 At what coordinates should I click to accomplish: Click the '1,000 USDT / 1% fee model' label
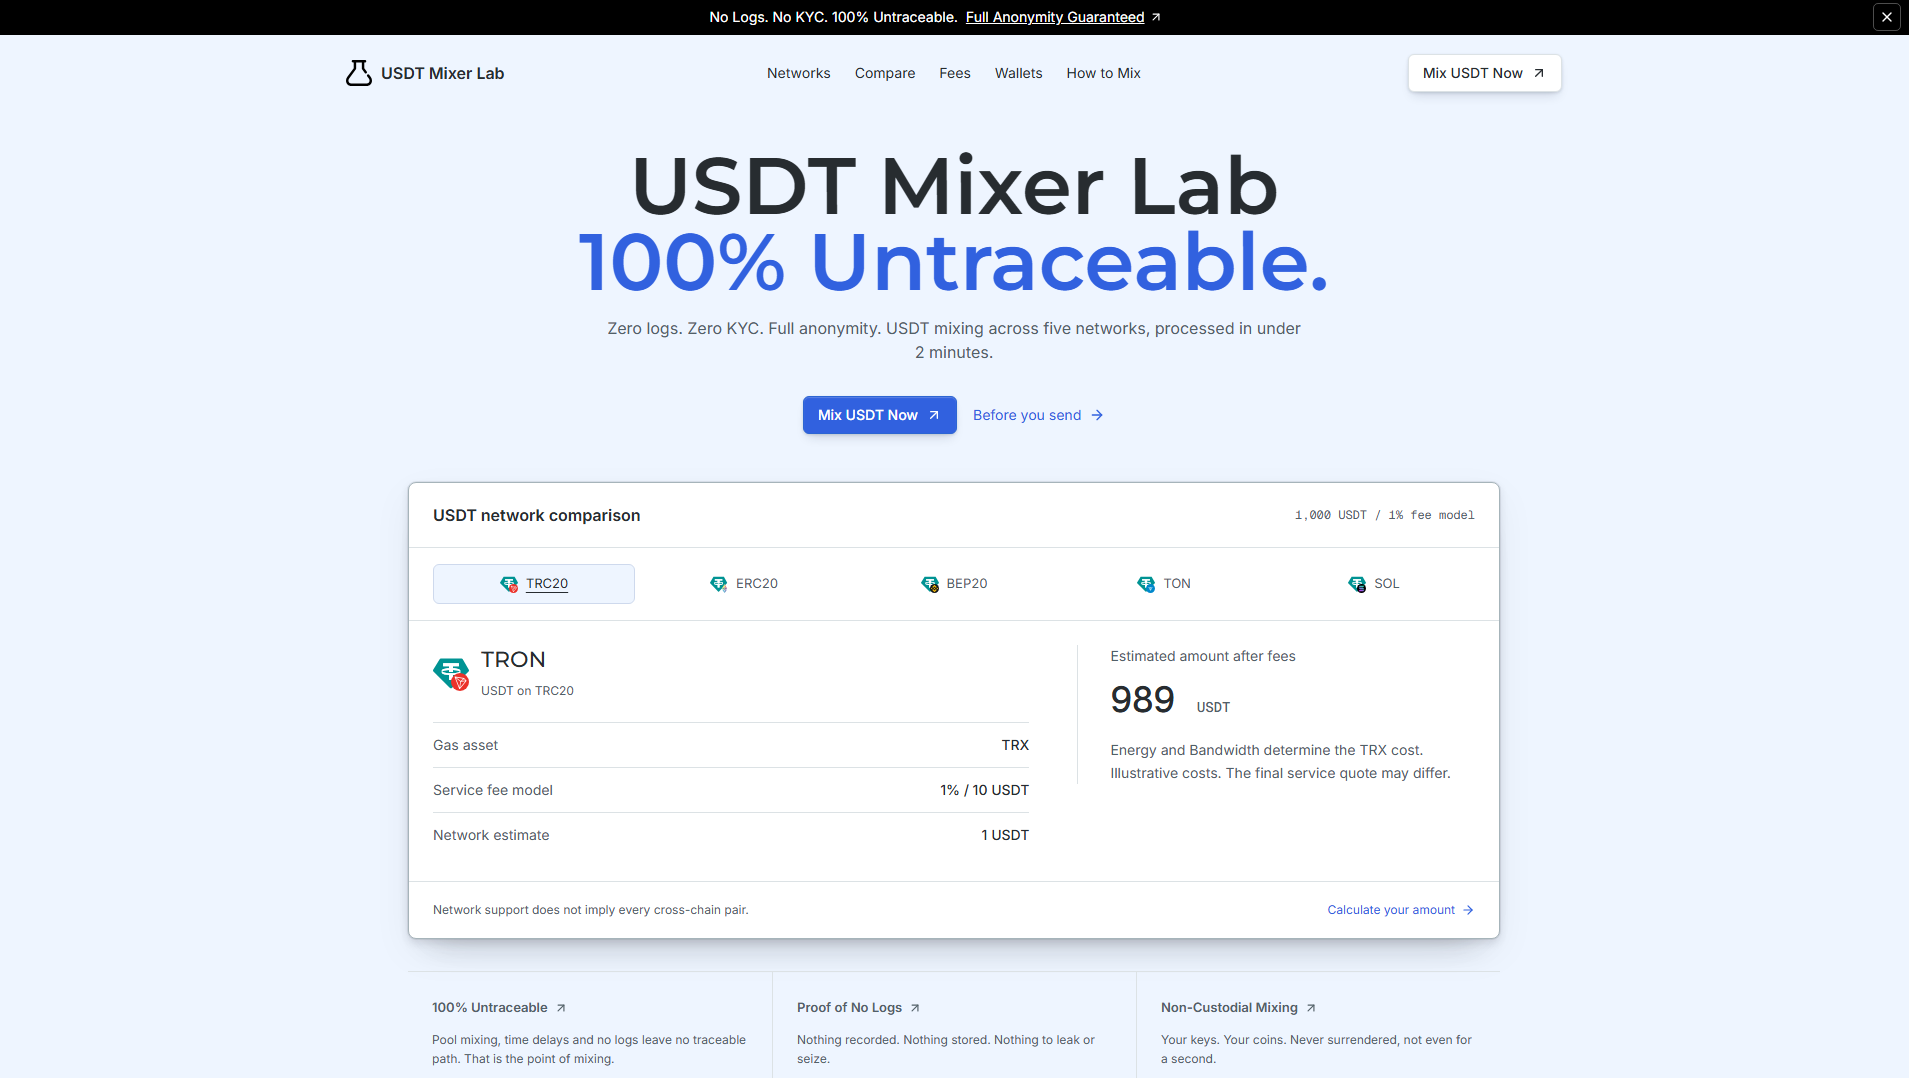tap(1384, 515)
